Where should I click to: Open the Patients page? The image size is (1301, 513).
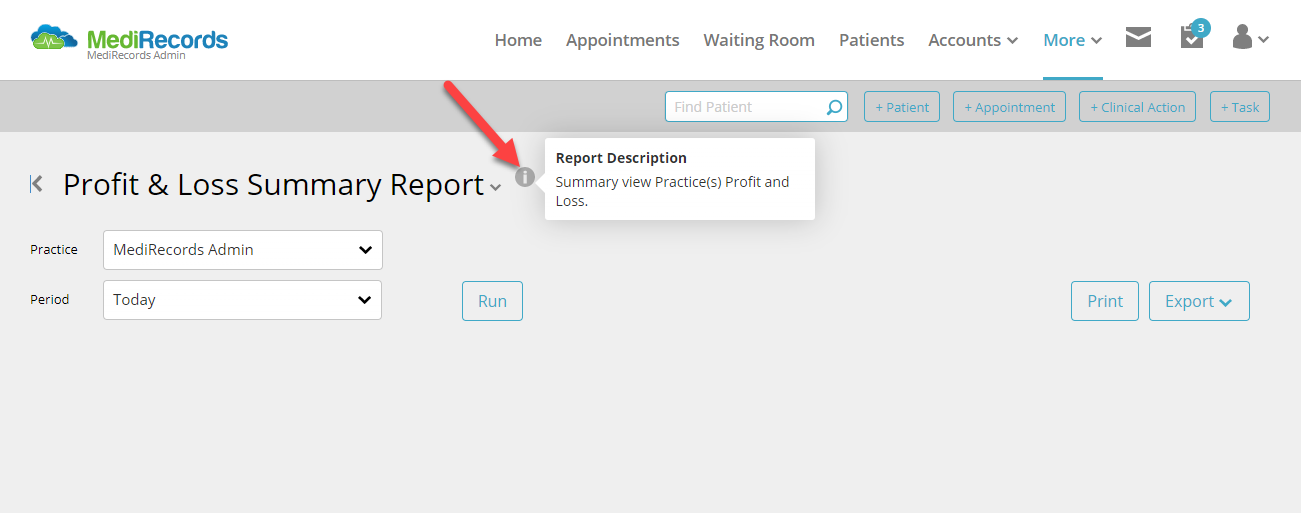pos(871,40)
